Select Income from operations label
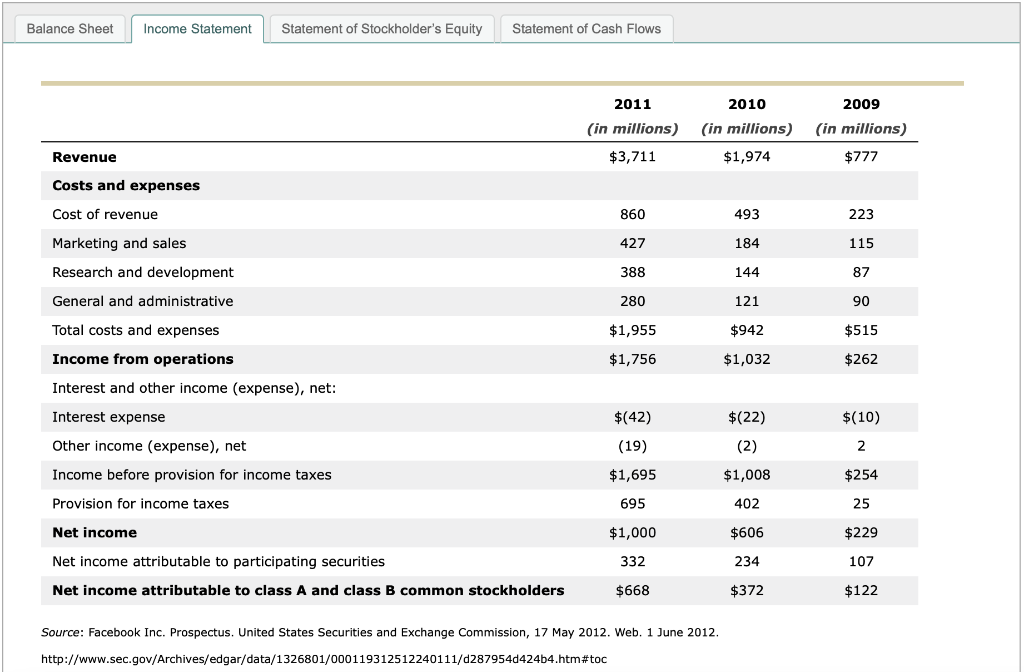The width and height of the screenshot is (1024, 672). click(x=143, y=359)
